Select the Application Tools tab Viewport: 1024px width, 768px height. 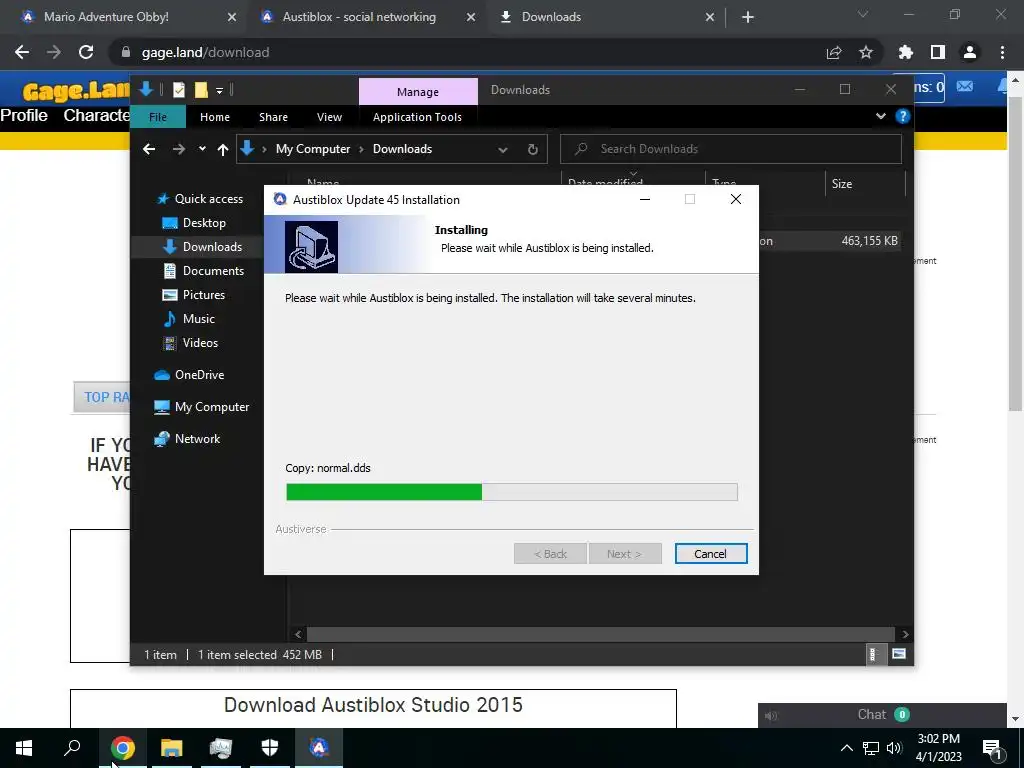coord(417,117)
